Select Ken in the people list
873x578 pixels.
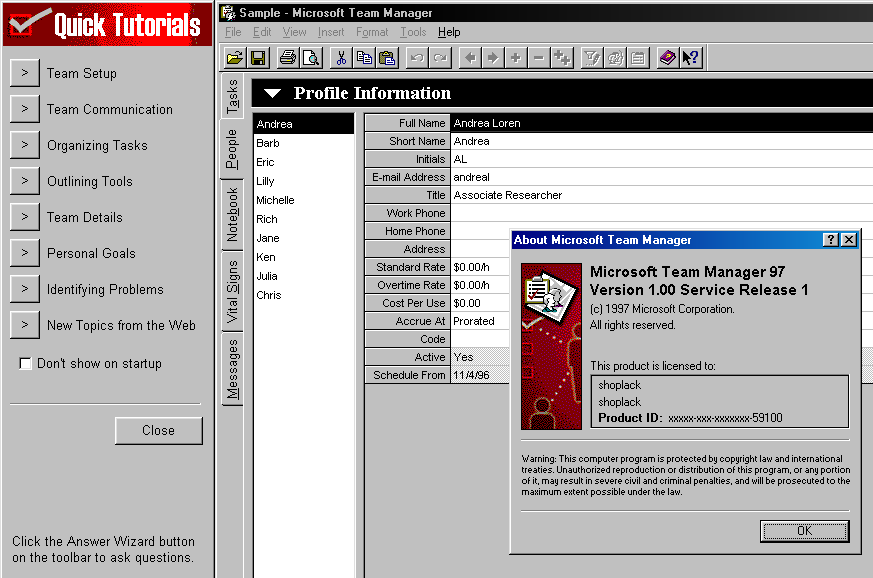tap(304, 257)
